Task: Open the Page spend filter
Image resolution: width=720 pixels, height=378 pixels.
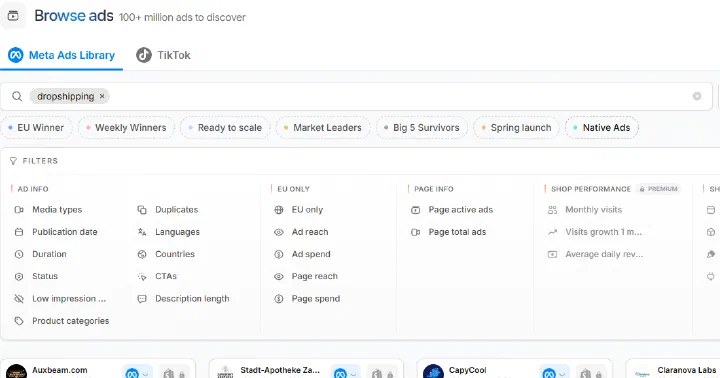Action: point(307,299)
